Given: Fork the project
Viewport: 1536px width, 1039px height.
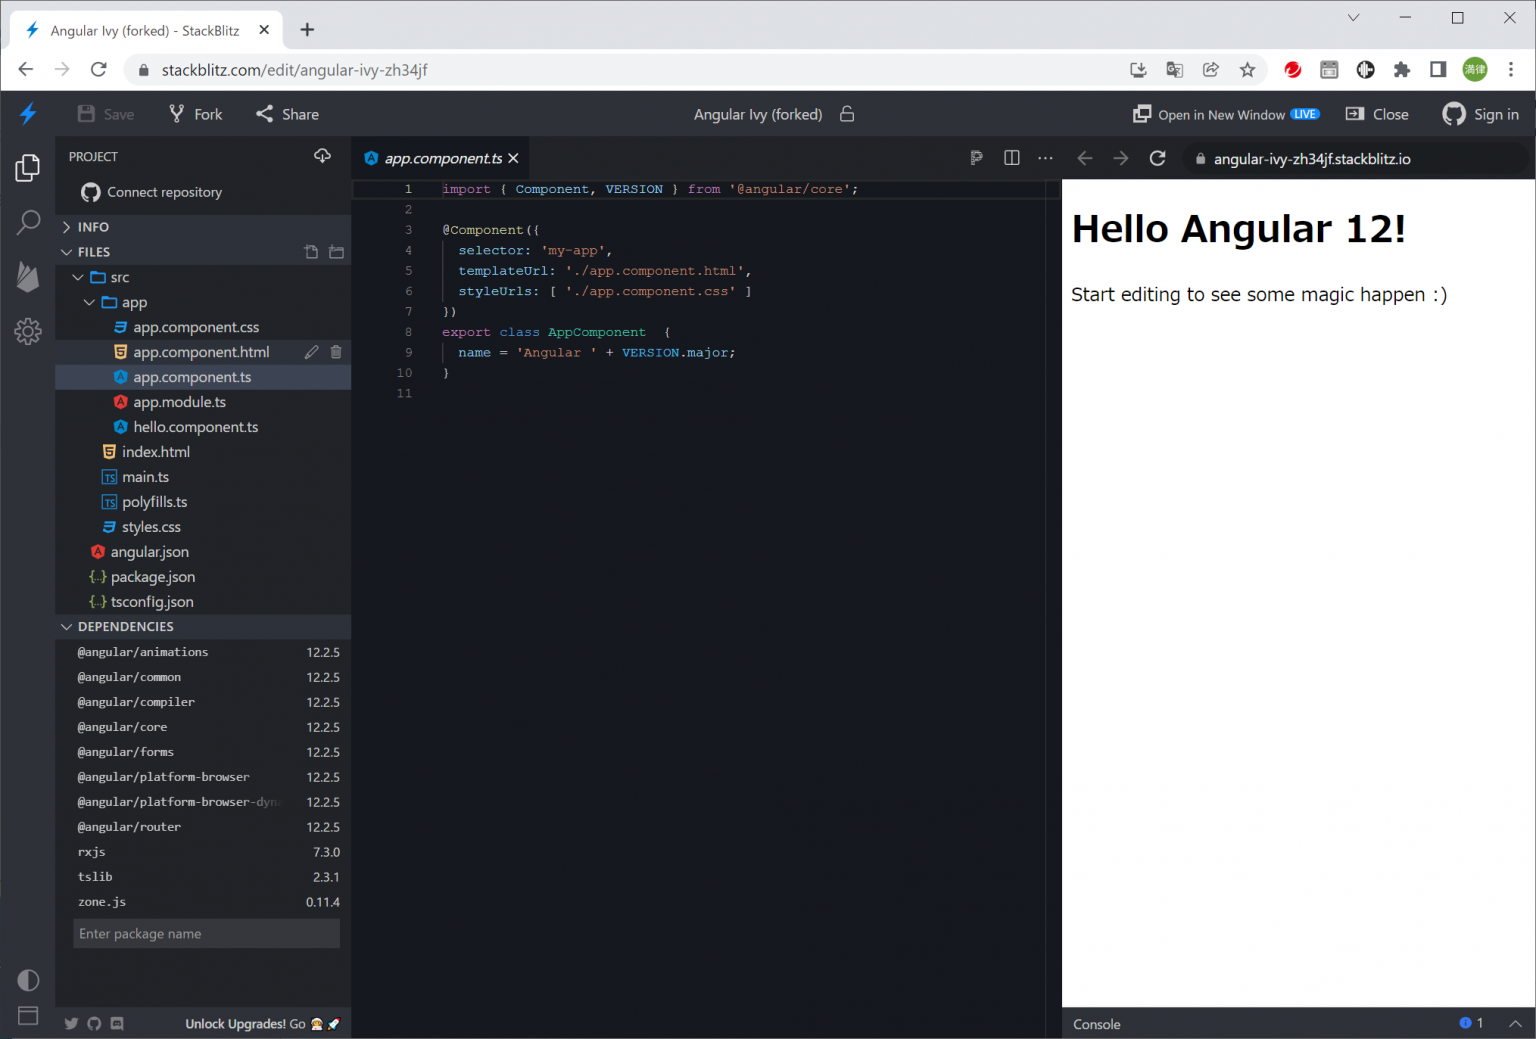Looking at the screenshot, I should pos(194,114).
